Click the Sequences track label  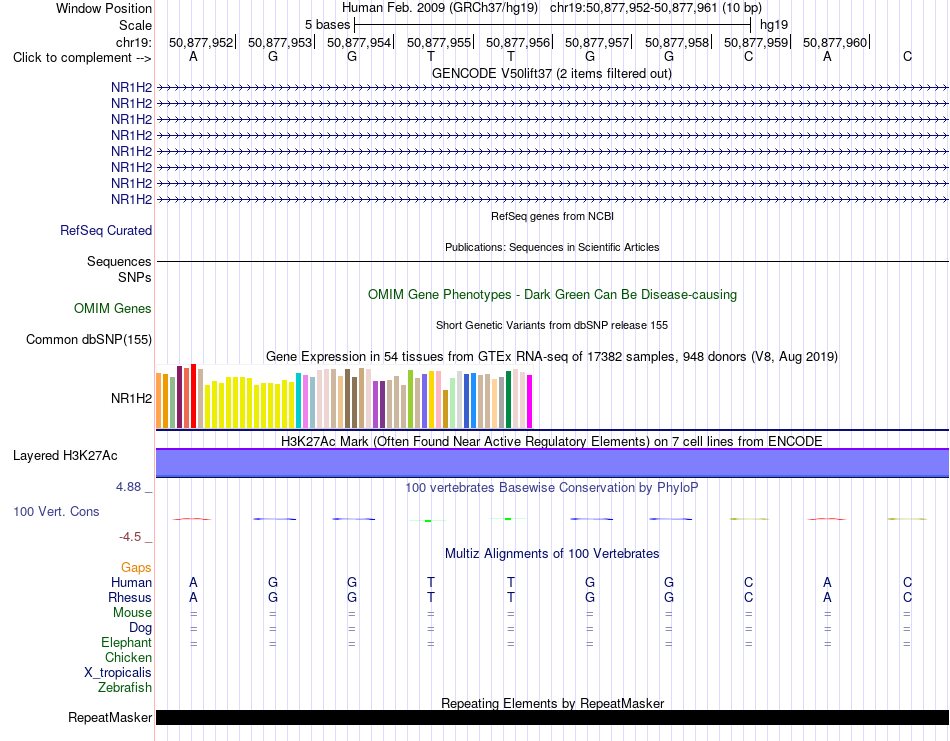119,261
